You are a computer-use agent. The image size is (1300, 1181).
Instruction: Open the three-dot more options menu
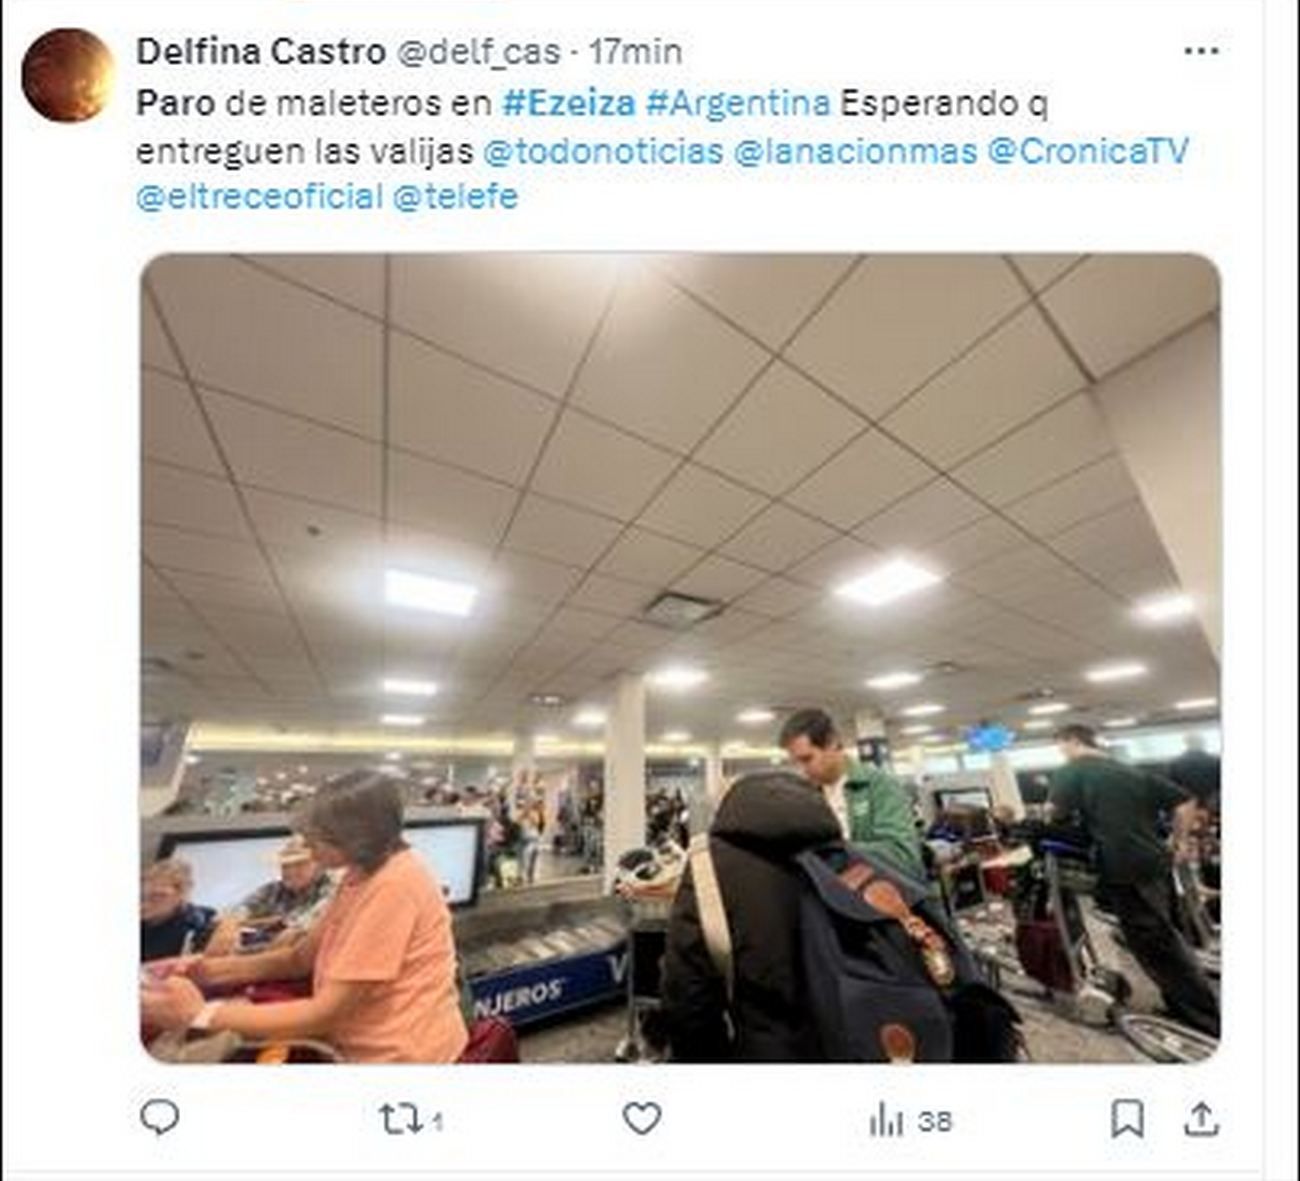pyautogui.click(x=1201, y=51)
